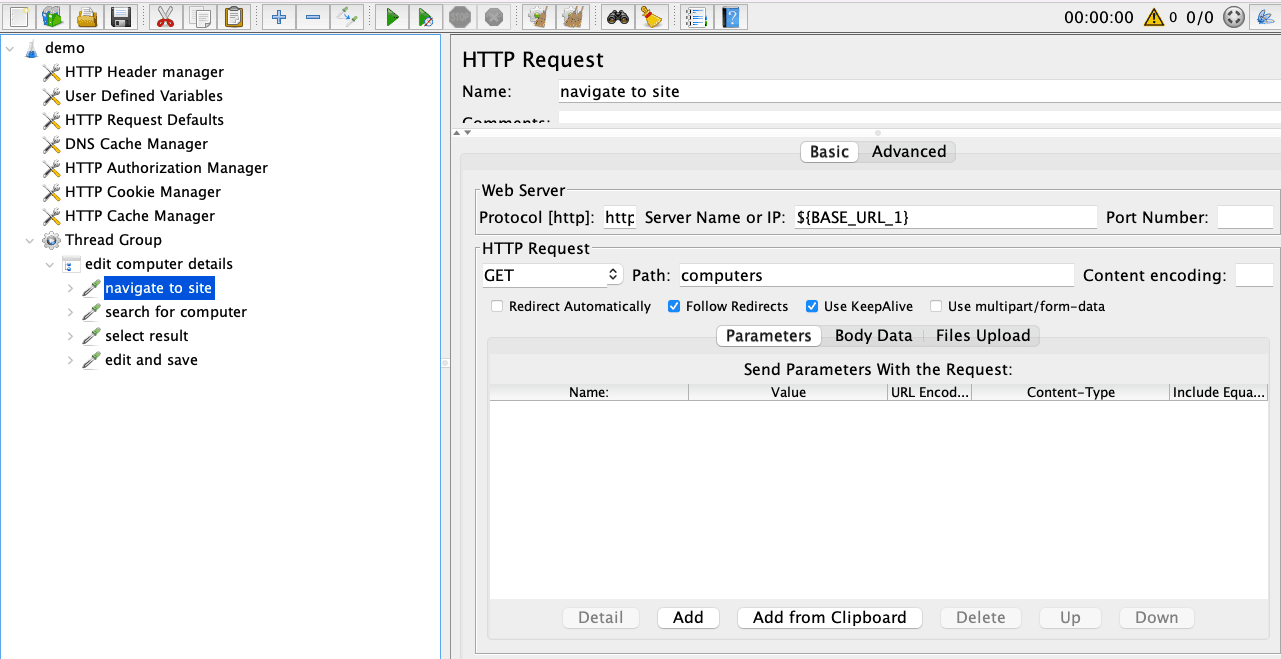The image size is (1281, 659).
Task: Switch to the Basic tab
Action: click(829, 152)
